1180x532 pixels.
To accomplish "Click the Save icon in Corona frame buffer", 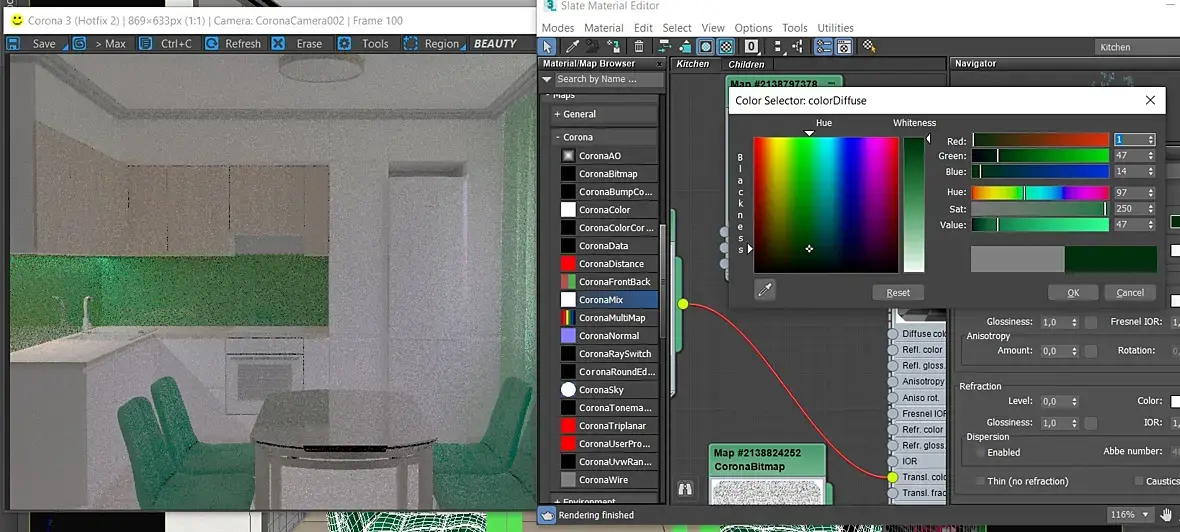I will tap(13, 44).
